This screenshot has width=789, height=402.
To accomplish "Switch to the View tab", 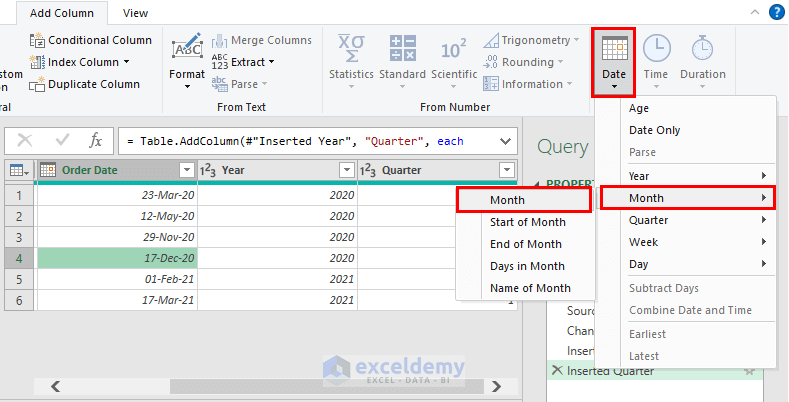I will (135, 13).
